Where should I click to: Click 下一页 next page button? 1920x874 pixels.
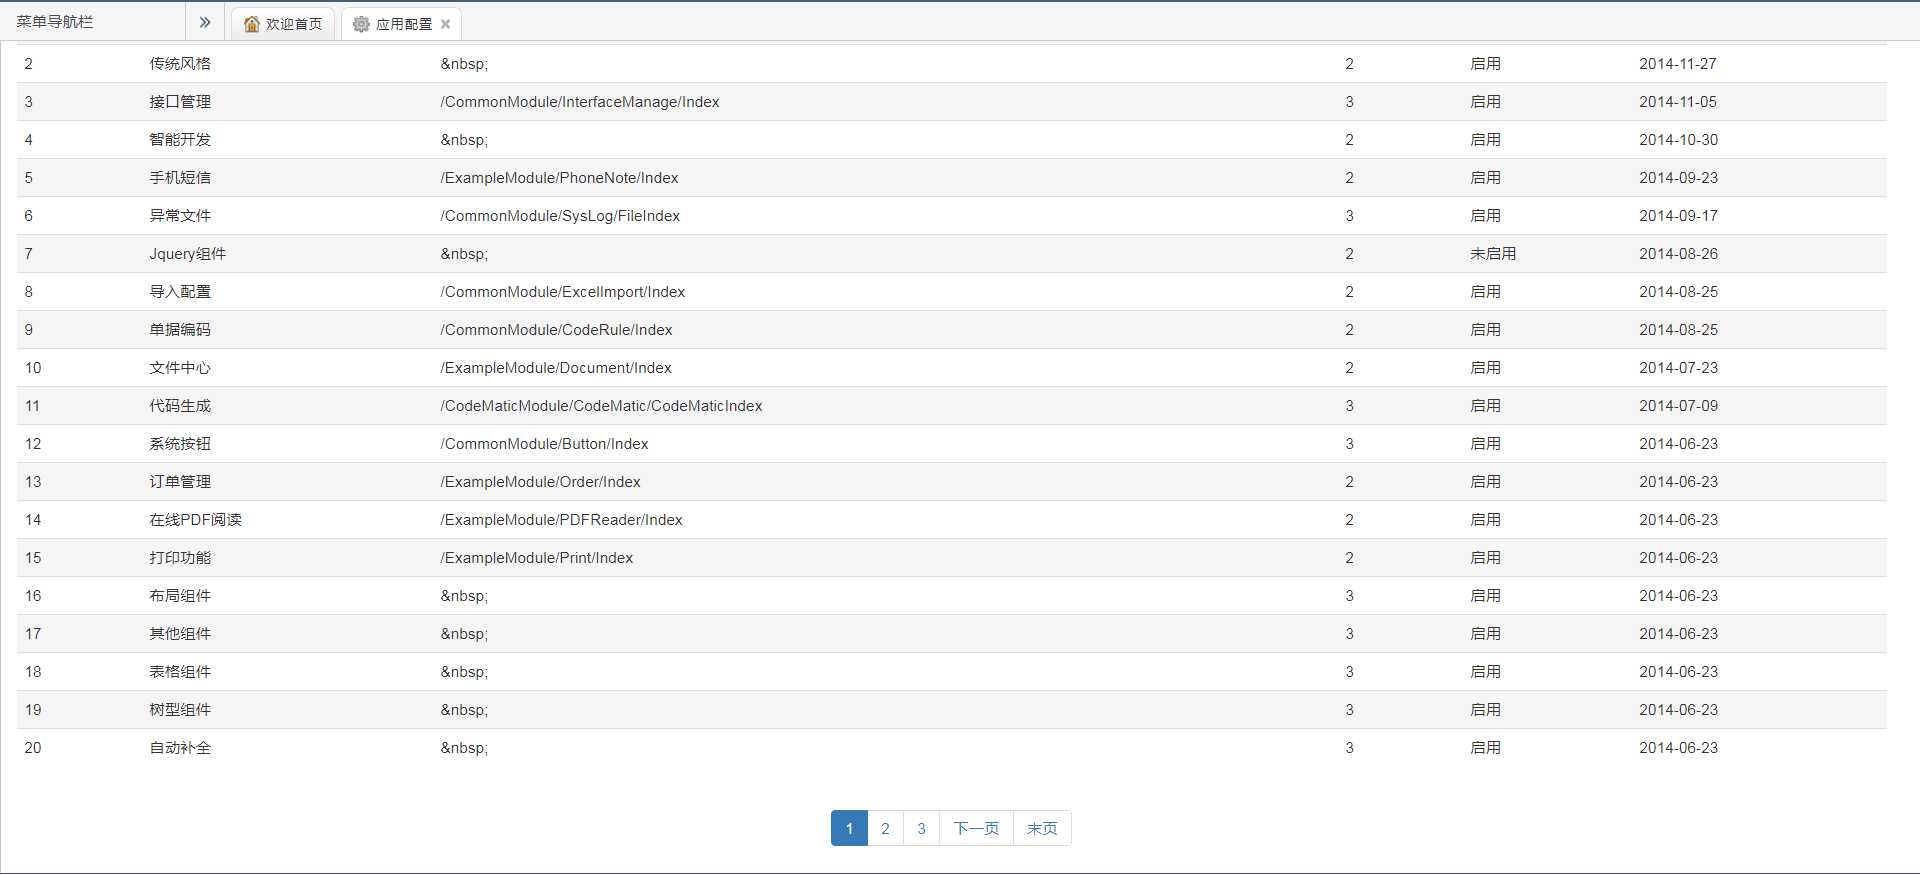(x=976, y=828)
